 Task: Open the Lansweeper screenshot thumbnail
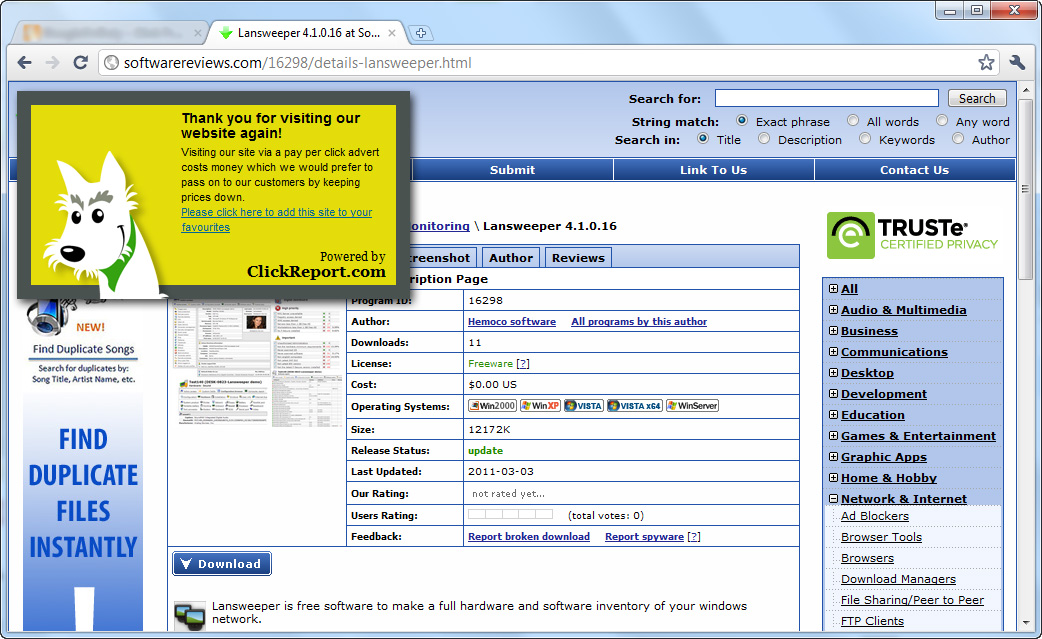[258, 362]
